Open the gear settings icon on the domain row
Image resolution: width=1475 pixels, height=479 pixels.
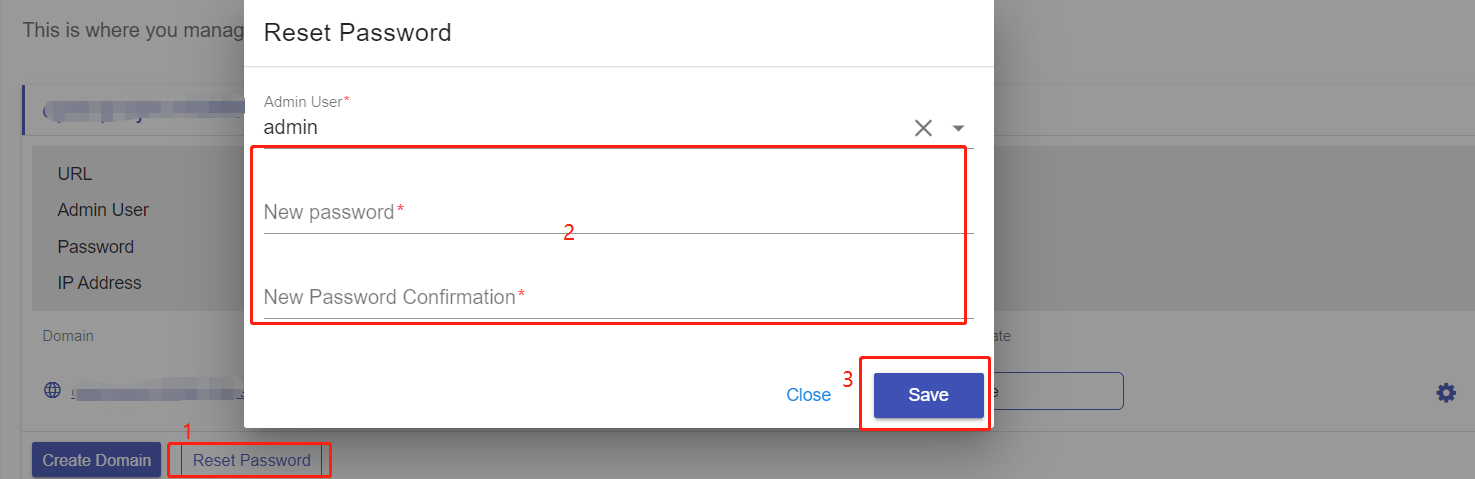(x=1446, y=393)
